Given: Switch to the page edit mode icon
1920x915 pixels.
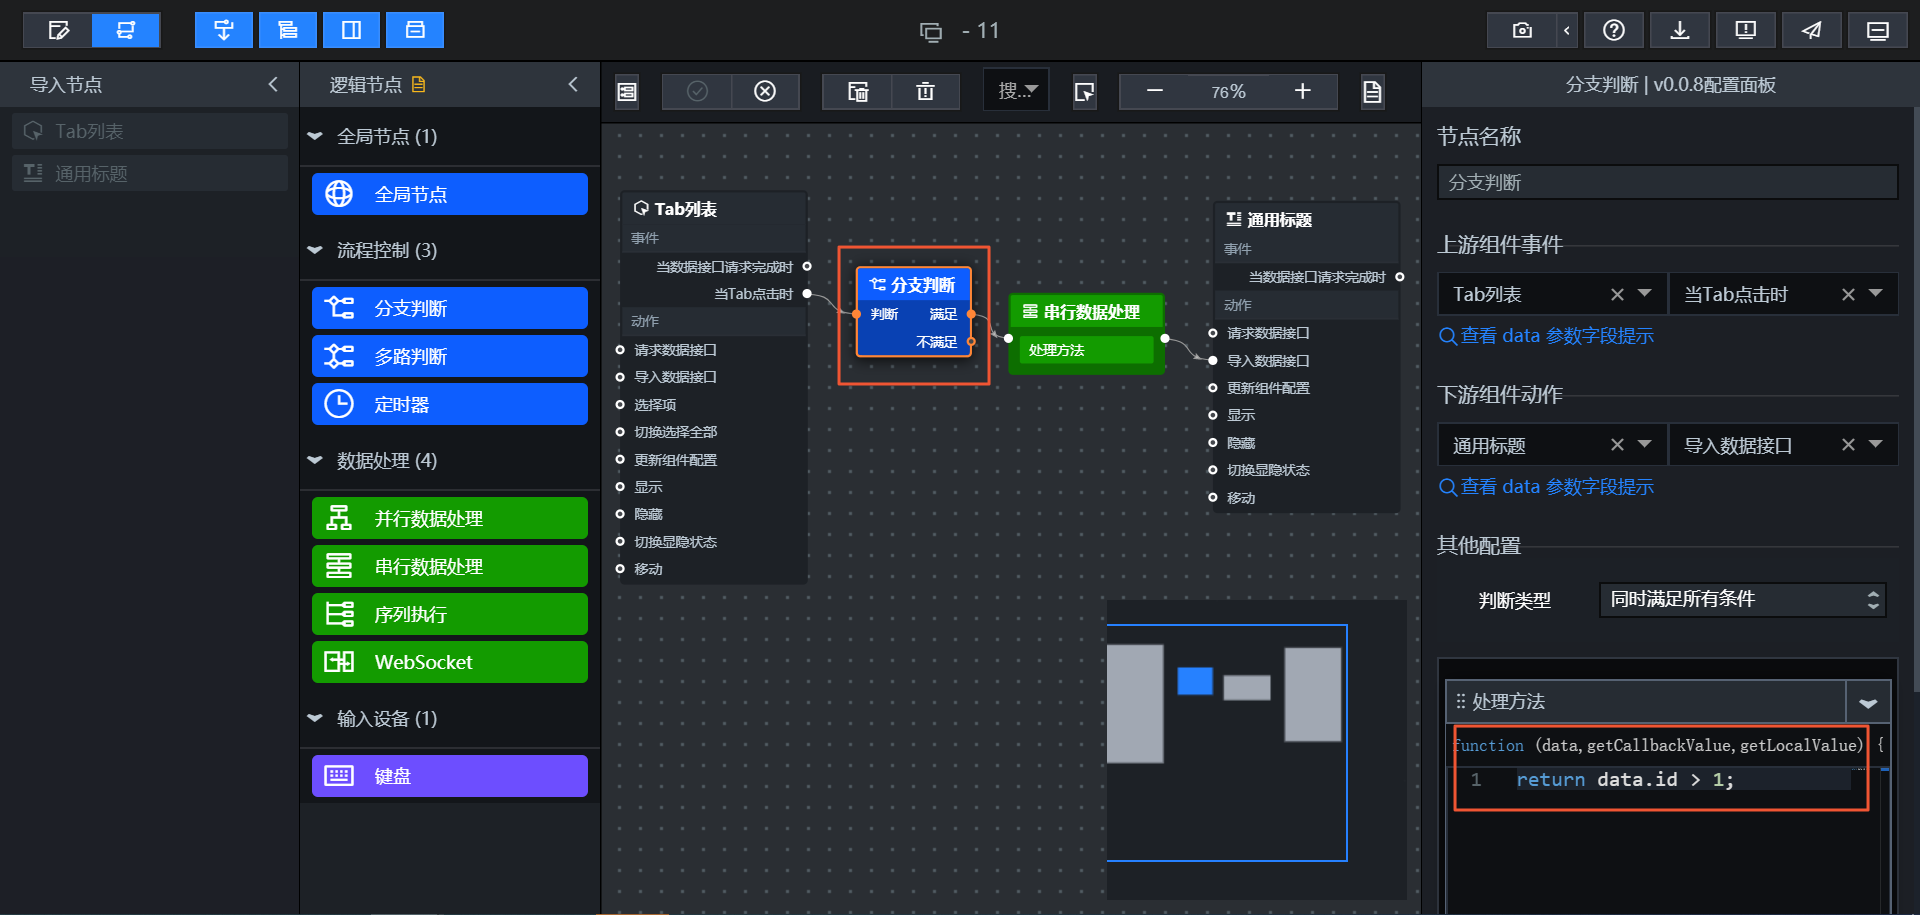Looking at the screenshot, I should [x=58, y=30].
